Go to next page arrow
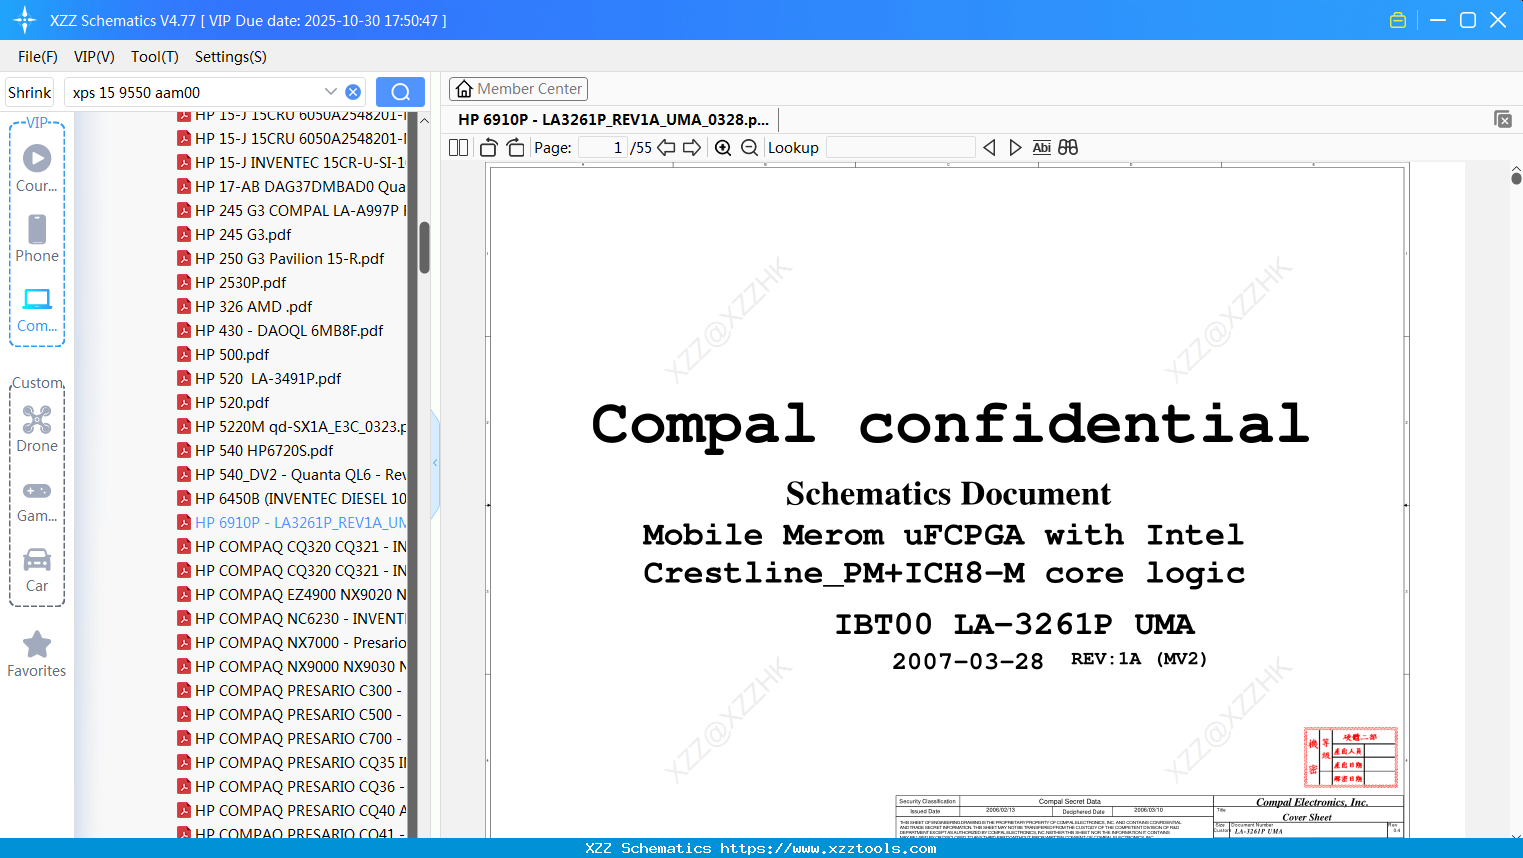This screenshot has height=858, width=1523. pyautogui.click(x=692, y=148)
